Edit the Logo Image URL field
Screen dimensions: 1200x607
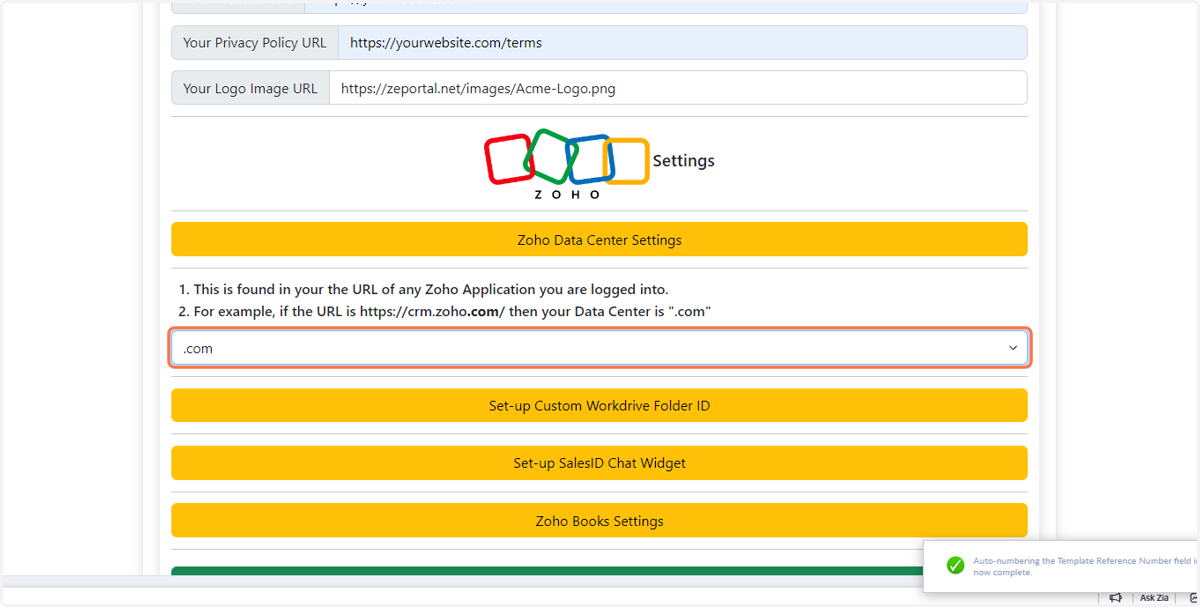click(x=678, y=88)
